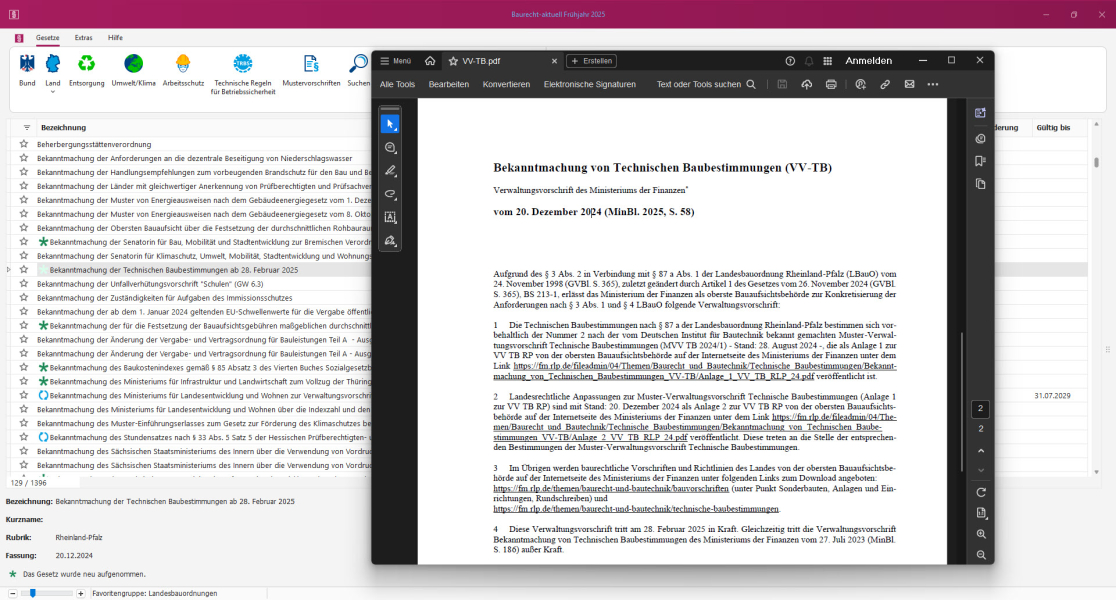Toggle star for Unfallverhütungsvorschrift Schulen row
This screenshot has height=600, width=1116.
click(x=23, y=283)
